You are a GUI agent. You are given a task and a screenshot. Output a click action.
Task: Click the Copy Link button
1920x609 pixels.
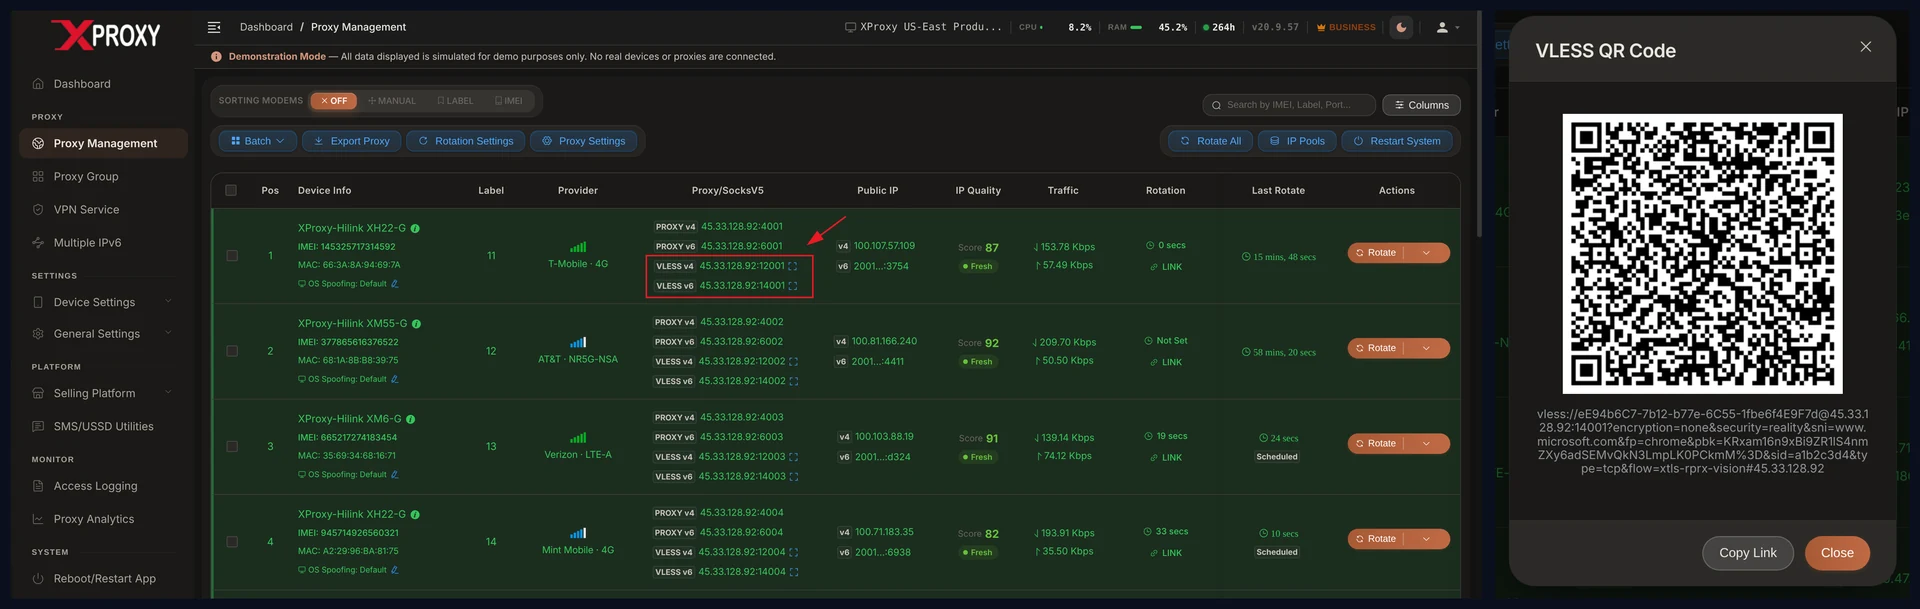(1748, 553)
